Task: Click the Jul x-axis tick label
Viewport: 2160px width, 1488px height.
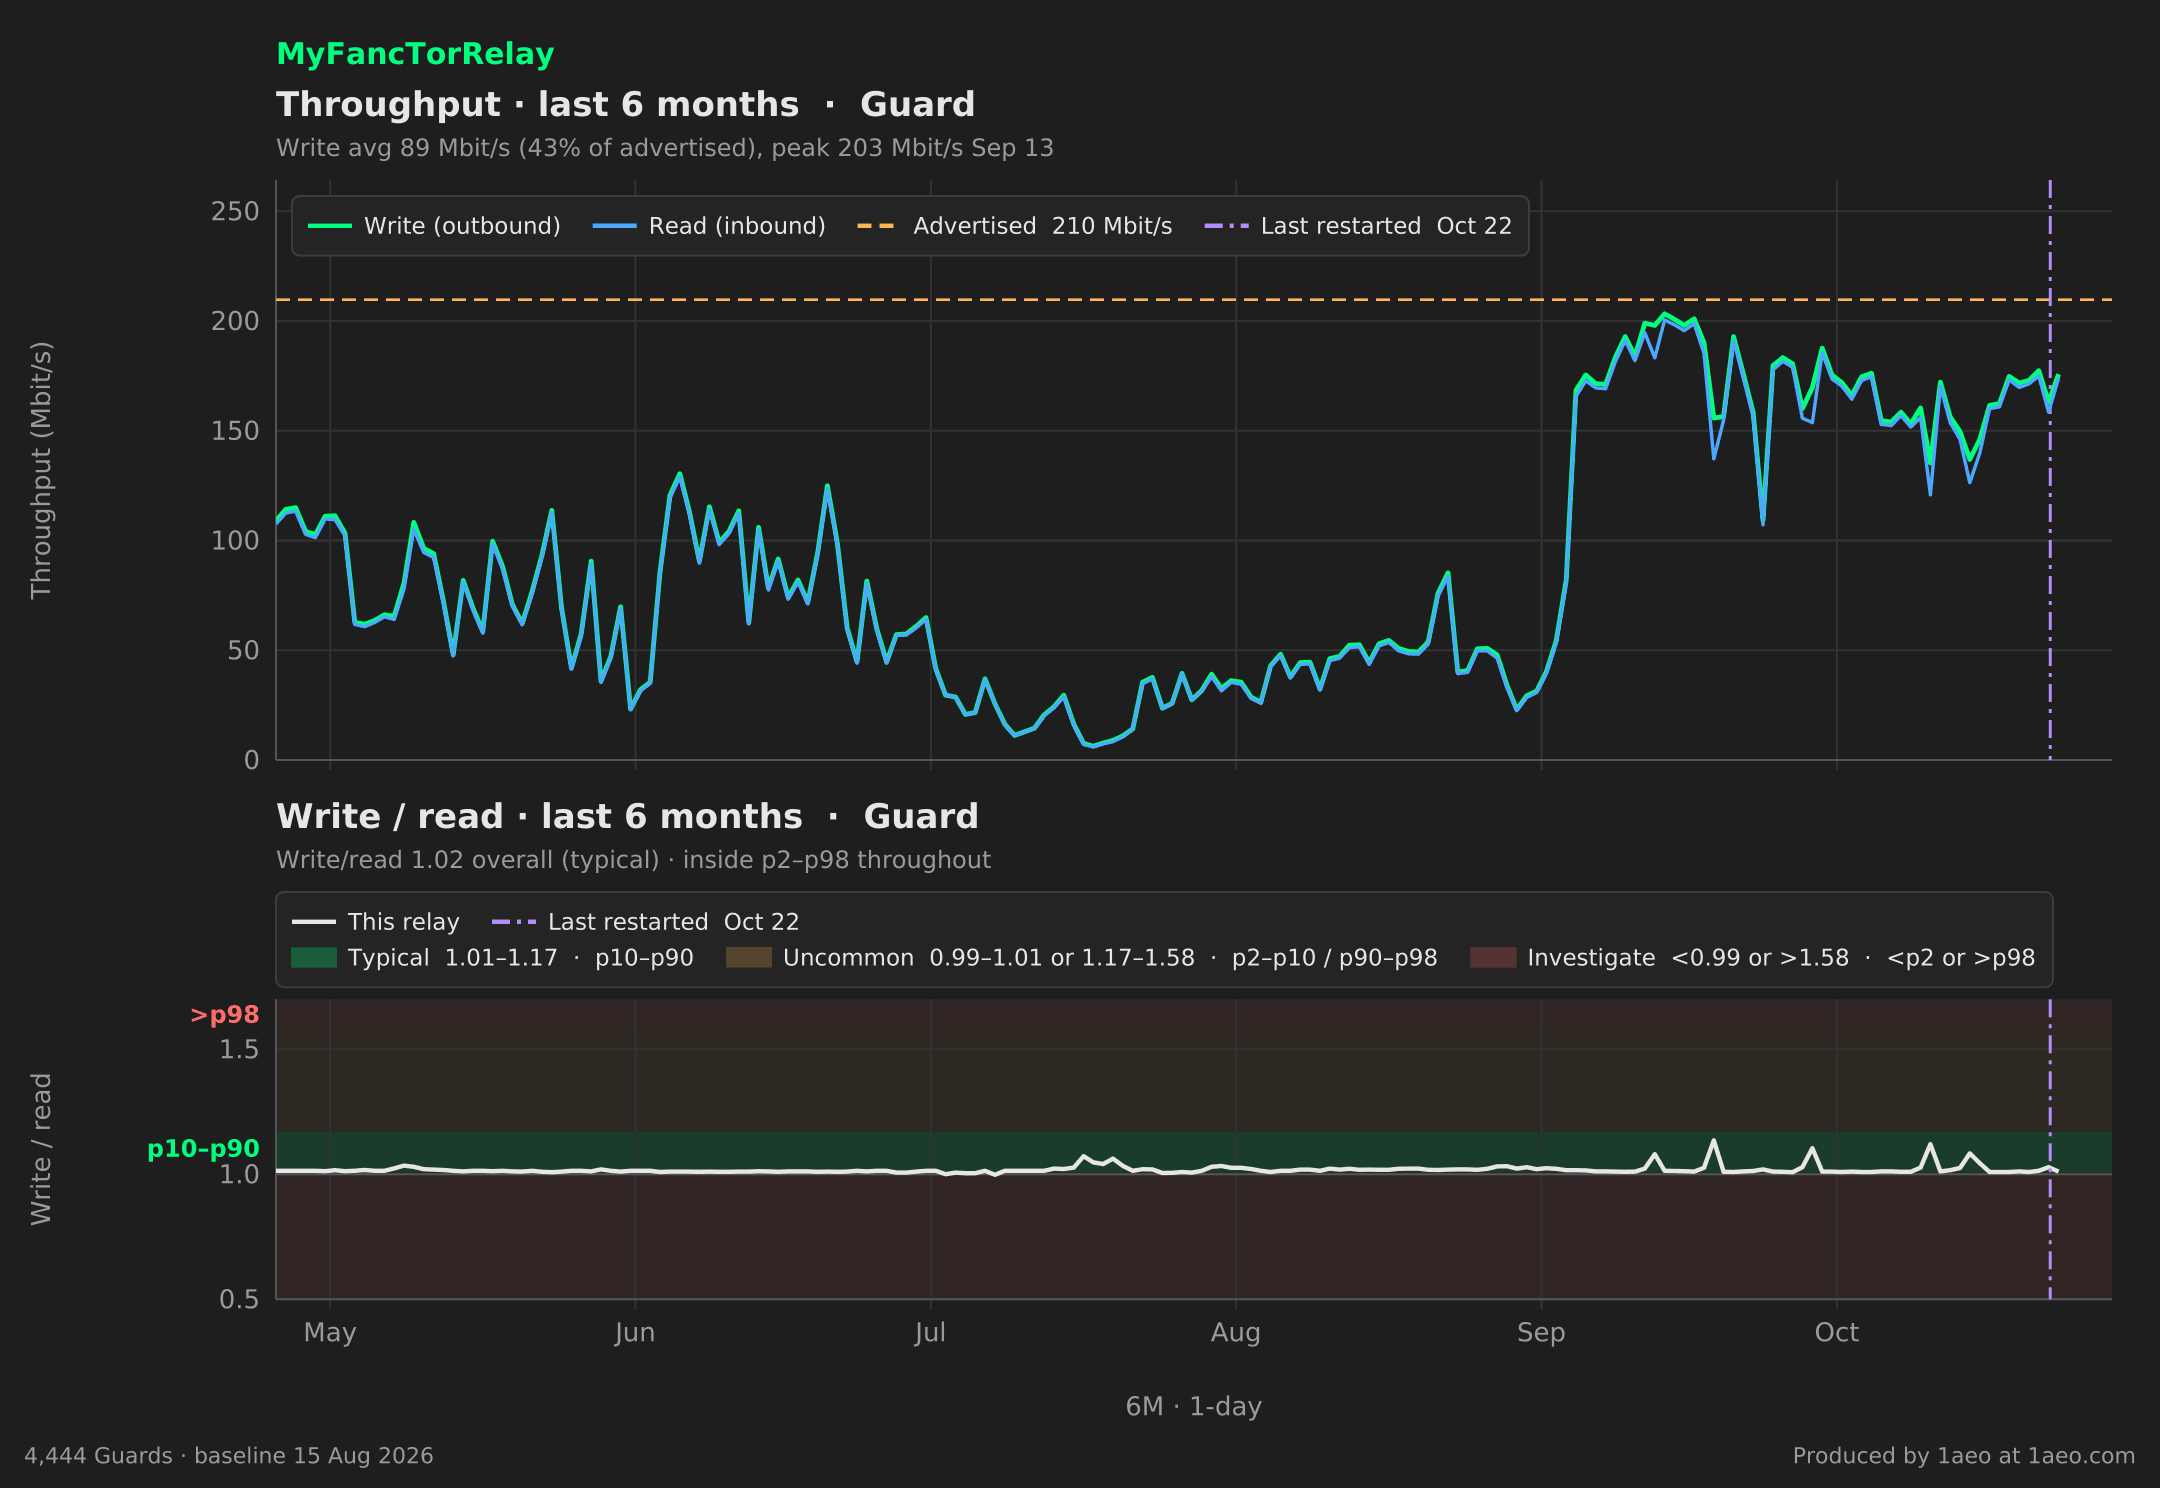Action: [930, 1333]
